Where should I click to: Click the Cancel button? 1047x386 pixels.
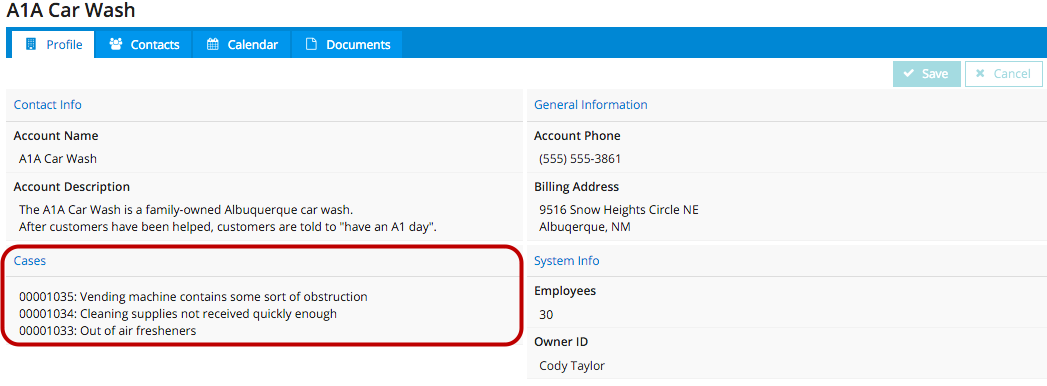(1004, 73)
